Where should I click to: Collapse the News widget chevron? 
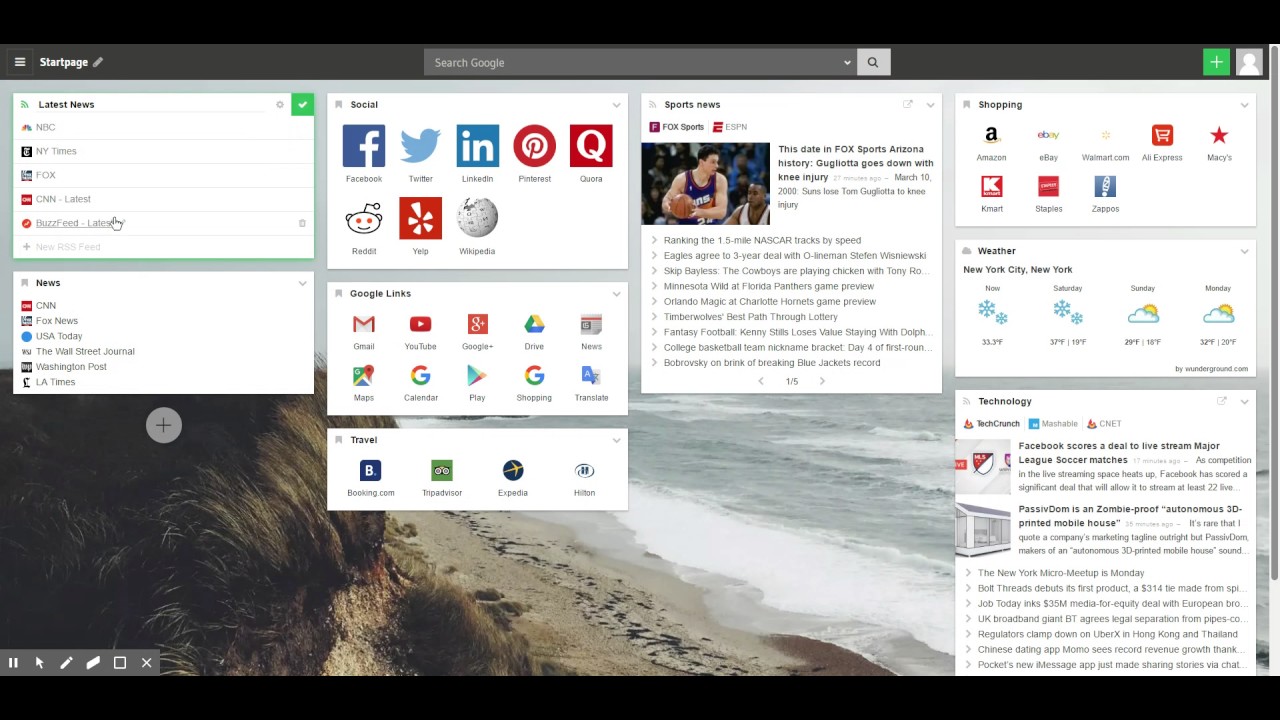302,283
